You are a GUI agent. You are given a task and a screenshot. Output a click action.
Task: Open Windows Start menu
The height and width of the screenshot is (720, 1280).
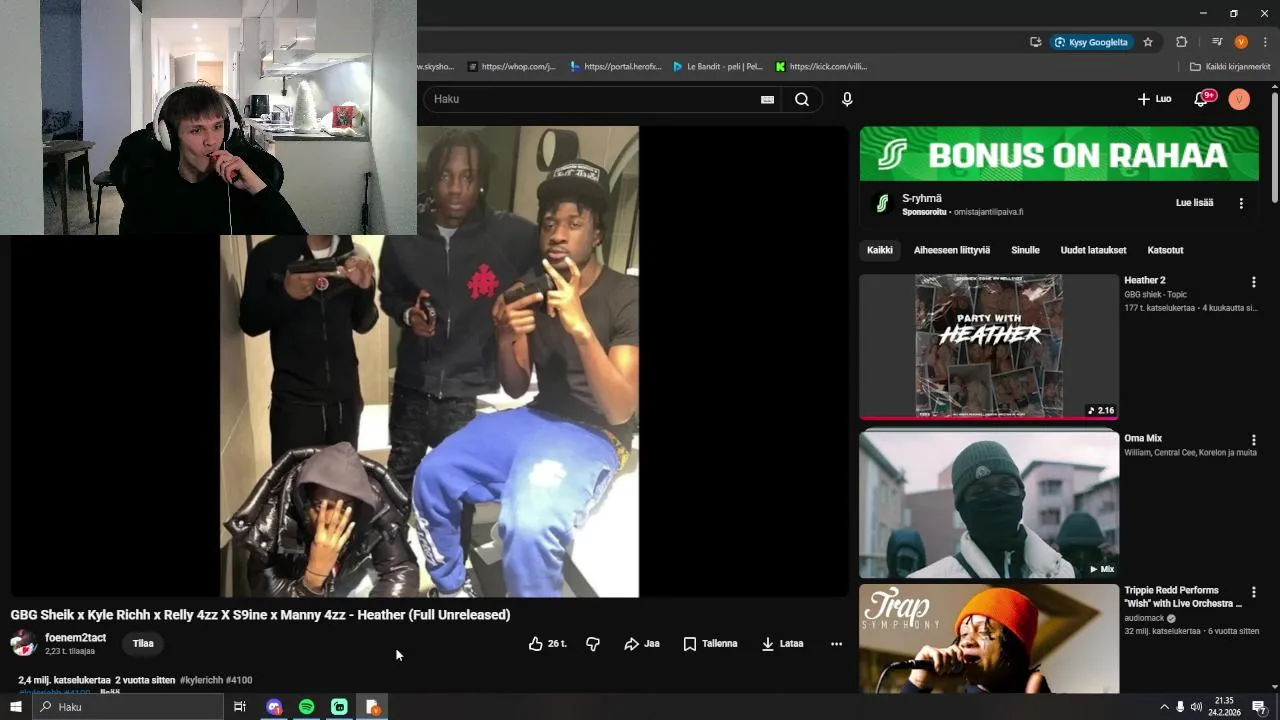pyautogui.click(x=15, y=707)
